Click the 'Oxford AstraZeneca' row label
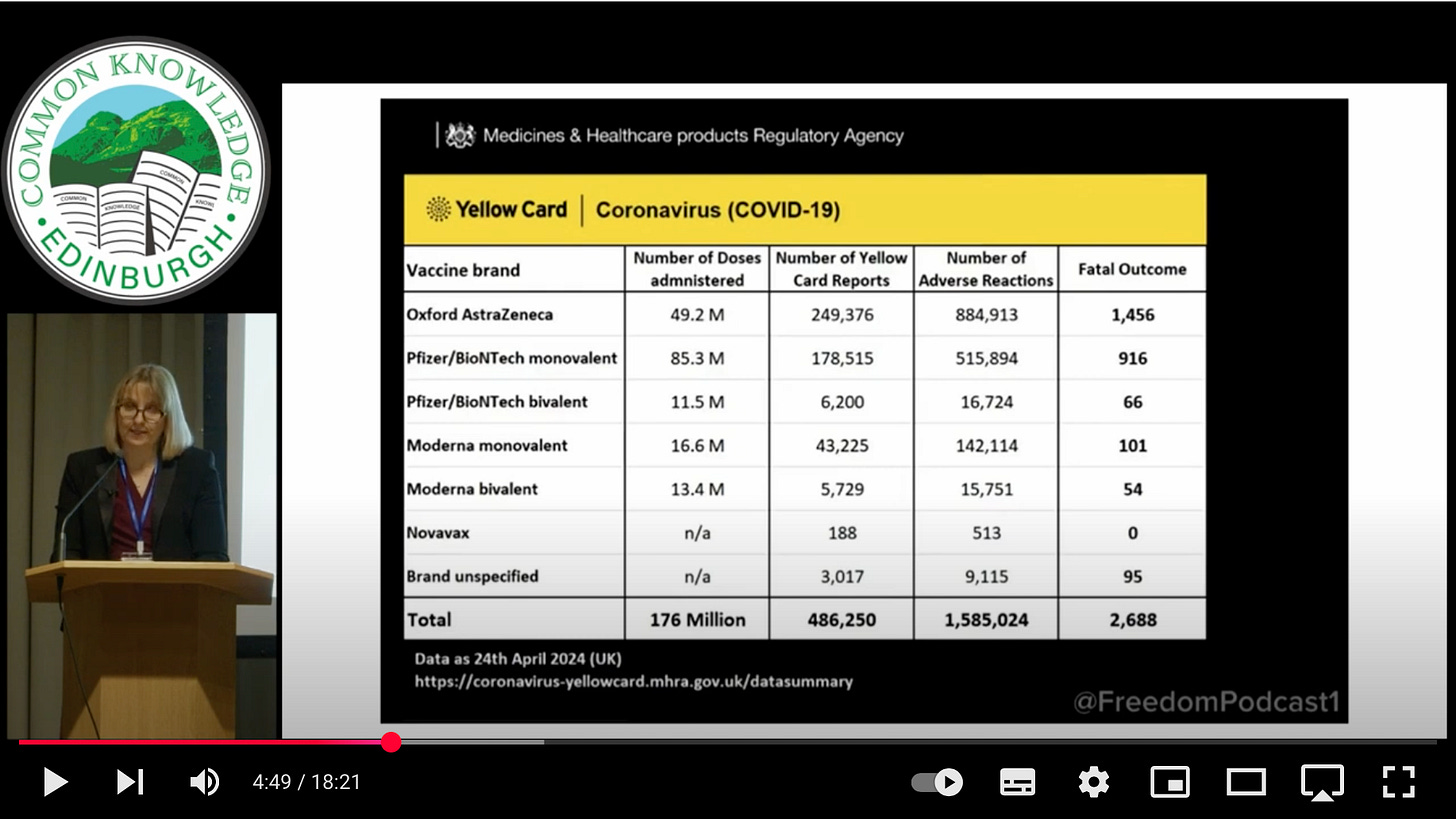Viewport: 1456px width, 819px height. tap(480, 314)
